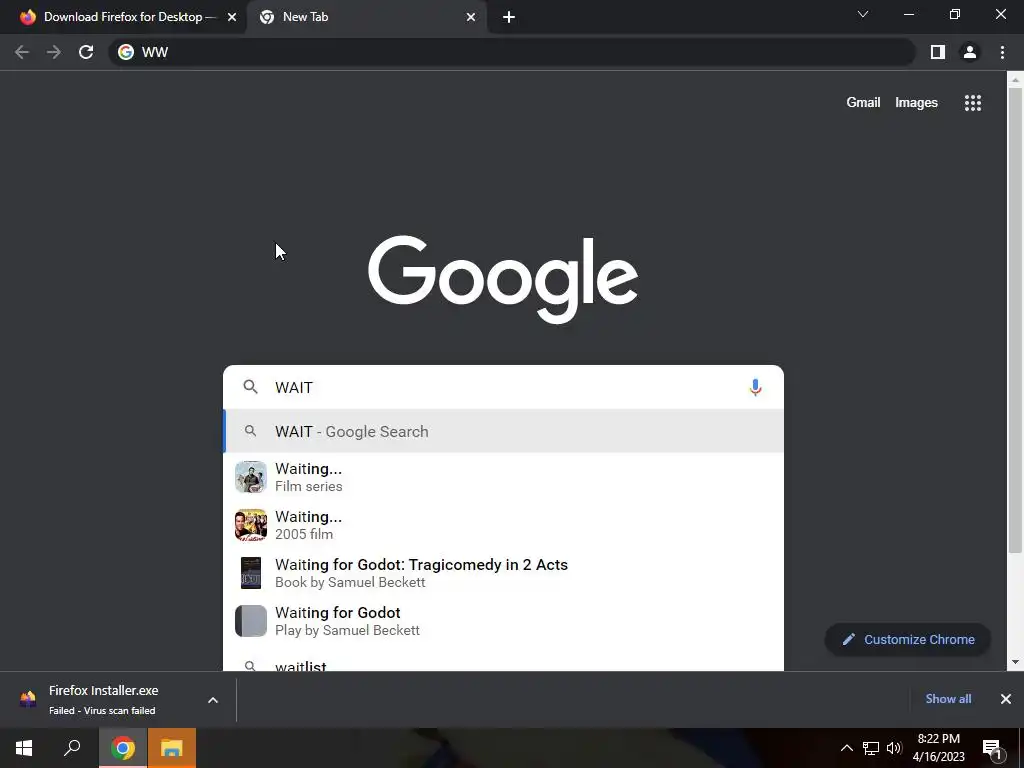Click the Google logo
Screen dimensions: 1024x768
pyautogui.click(x=503, y=279)
